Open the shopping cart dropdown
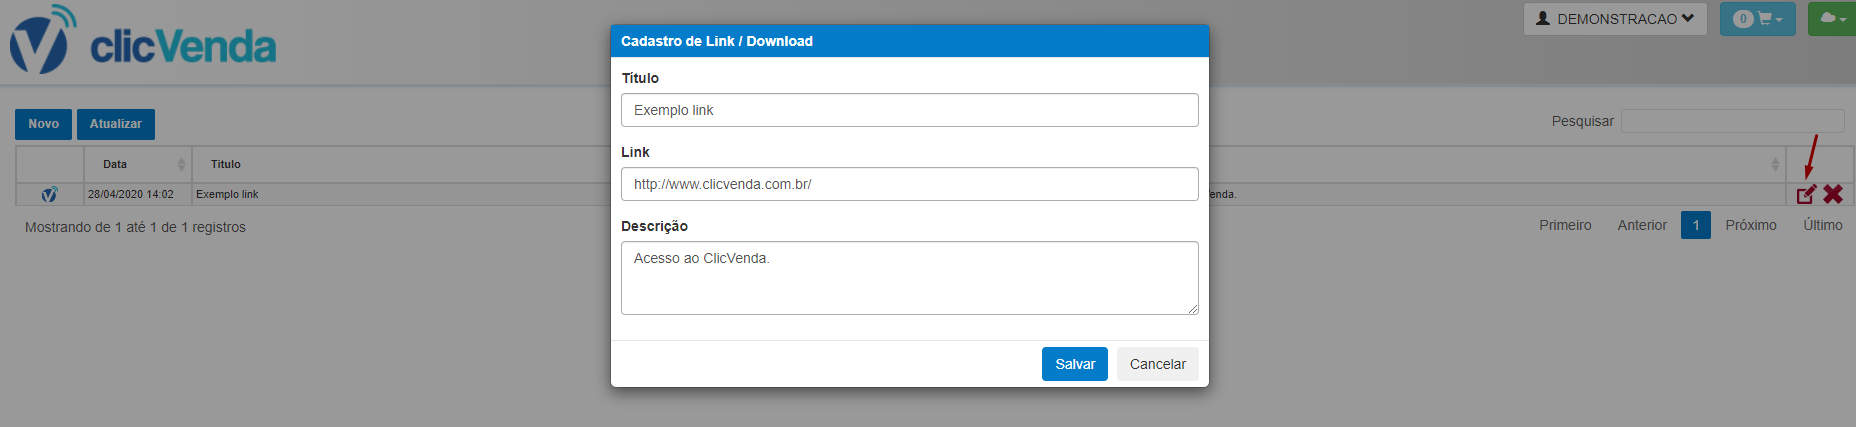This screenshot has height=427, width=1856. point(1757,19)
